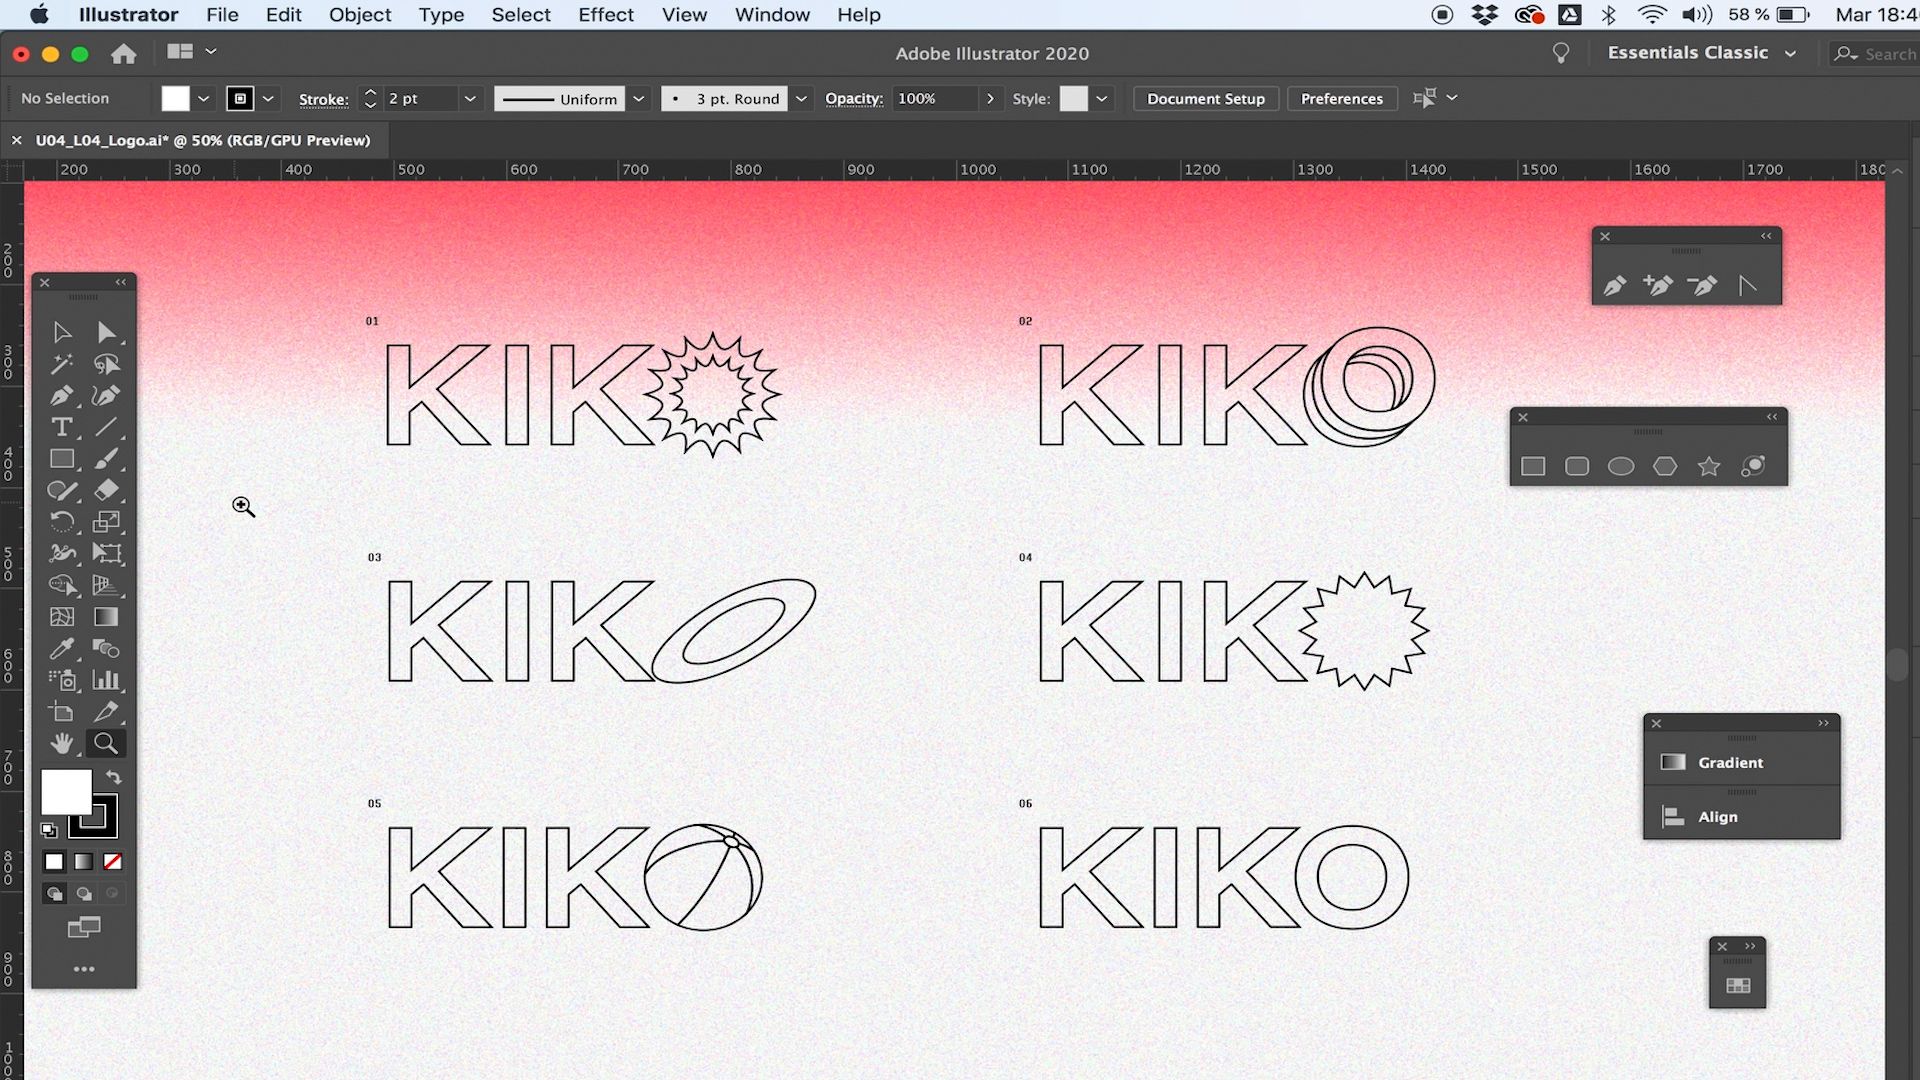Image resolution: width=1920 pixels, height=1080 pixels.
Task: Open the Effect menu
Action: pyautogui.click(x=606, y=15)
